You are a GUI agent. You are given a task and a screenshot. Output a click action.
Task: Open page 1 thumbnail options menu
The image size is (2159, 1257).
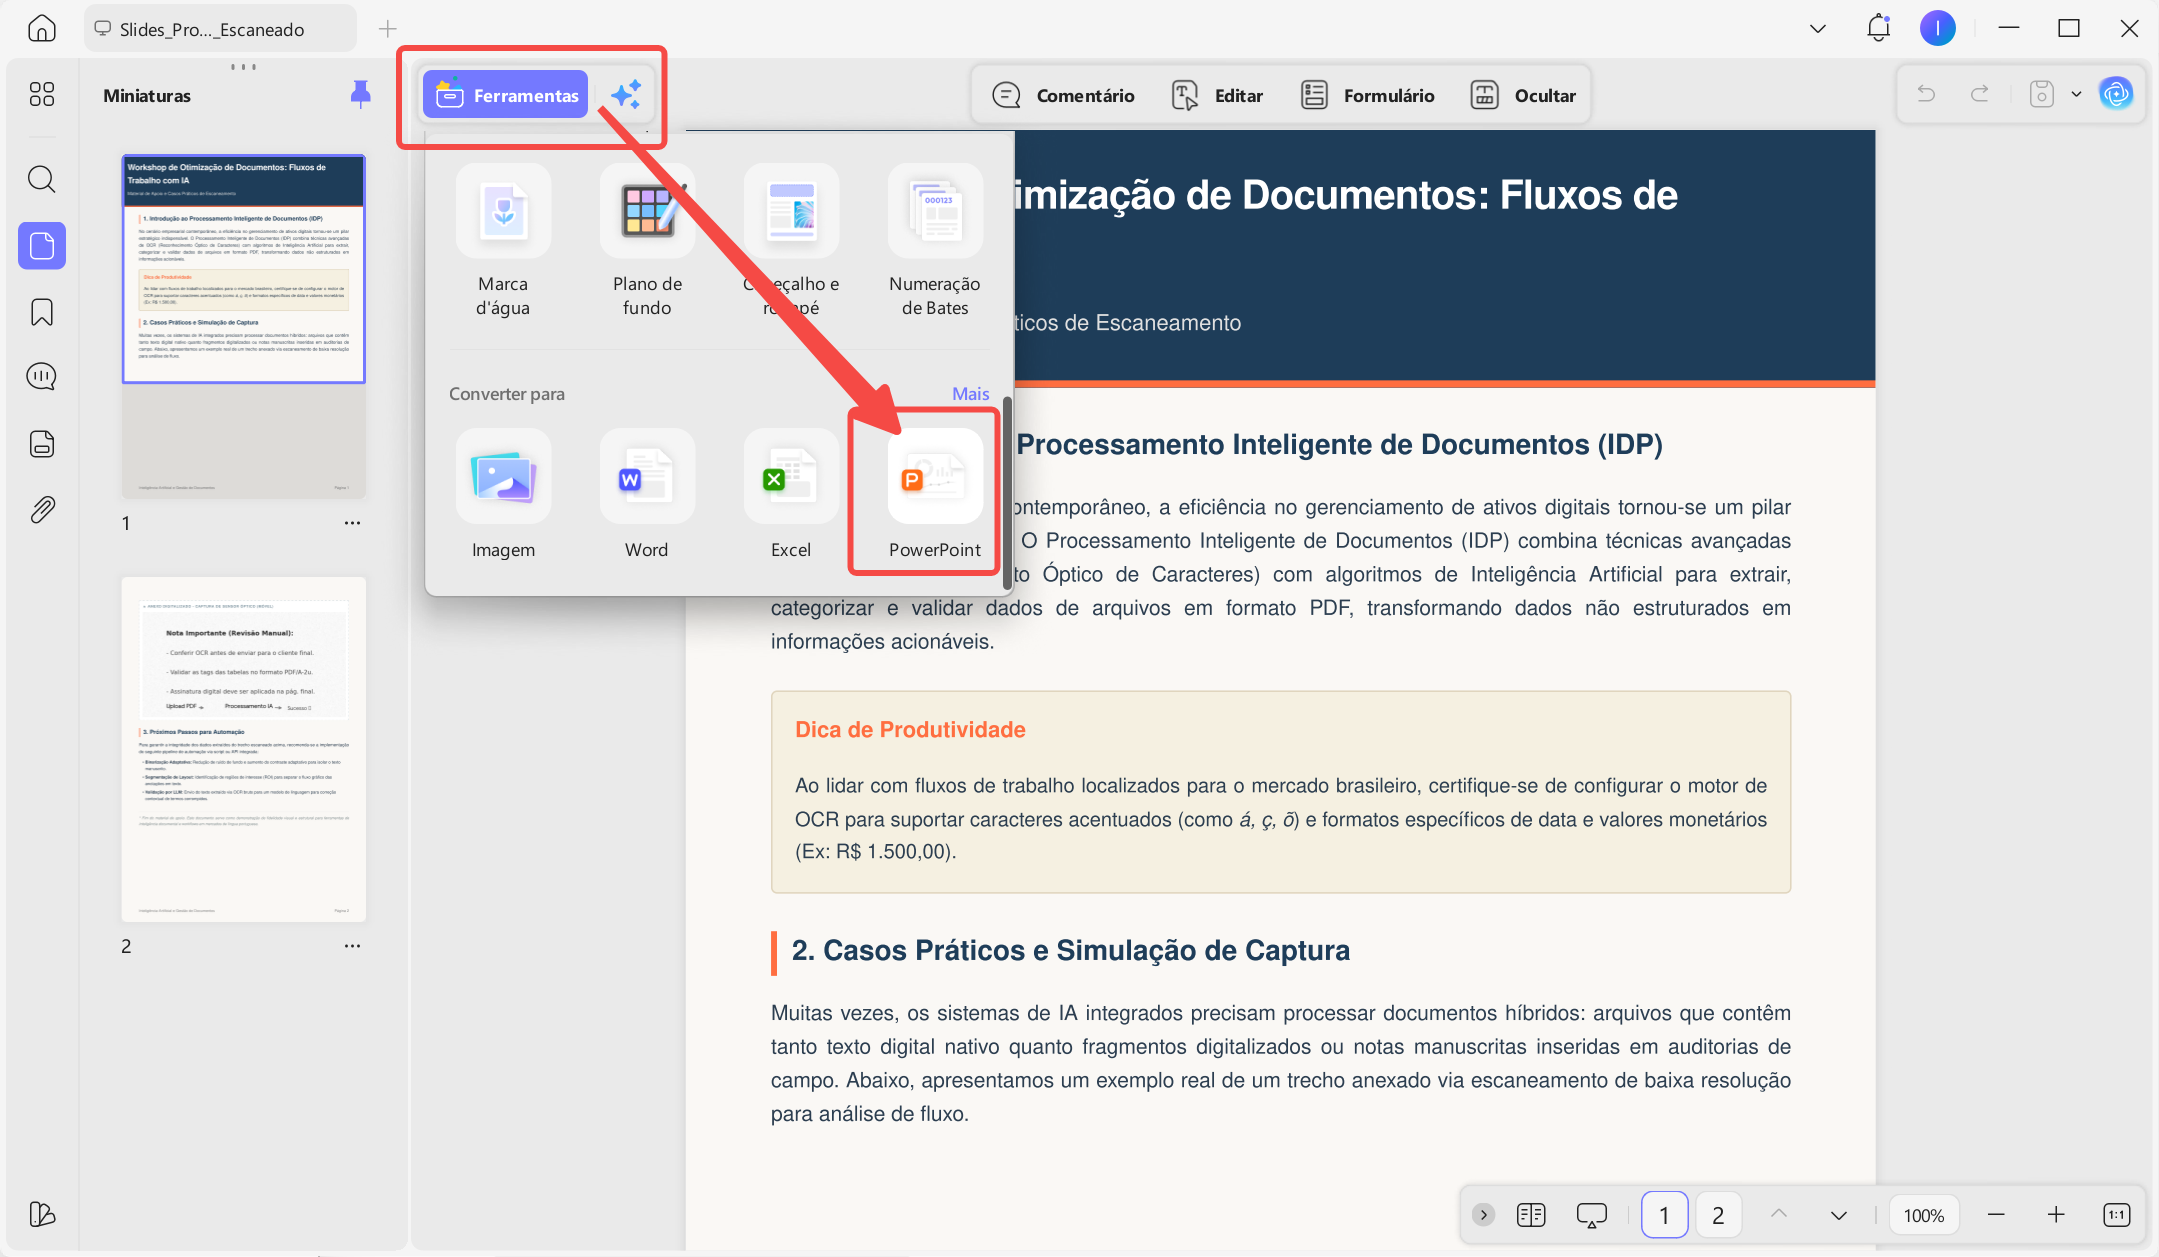352,523
